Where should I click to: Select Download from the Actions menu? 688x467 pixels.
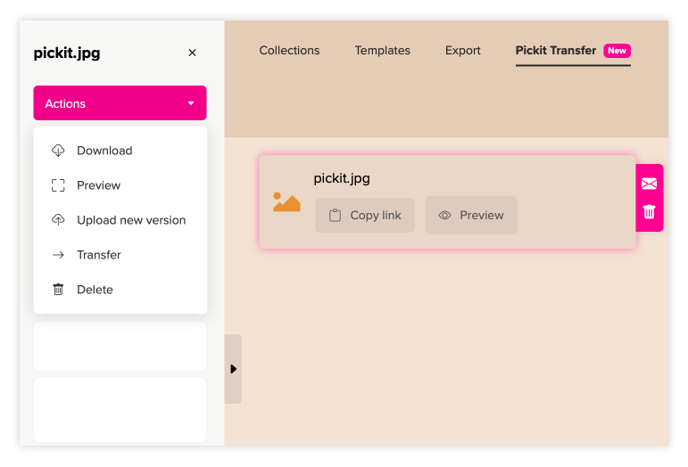tap(120, 151)
